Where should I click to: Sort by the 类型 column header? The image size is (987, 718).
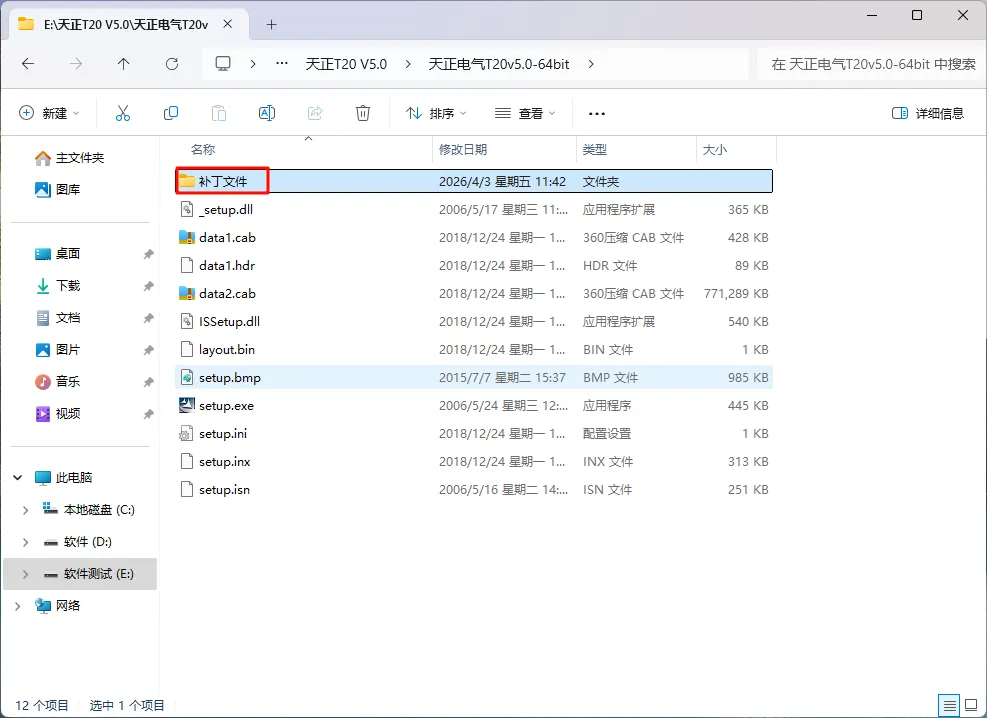pos(595,150)
